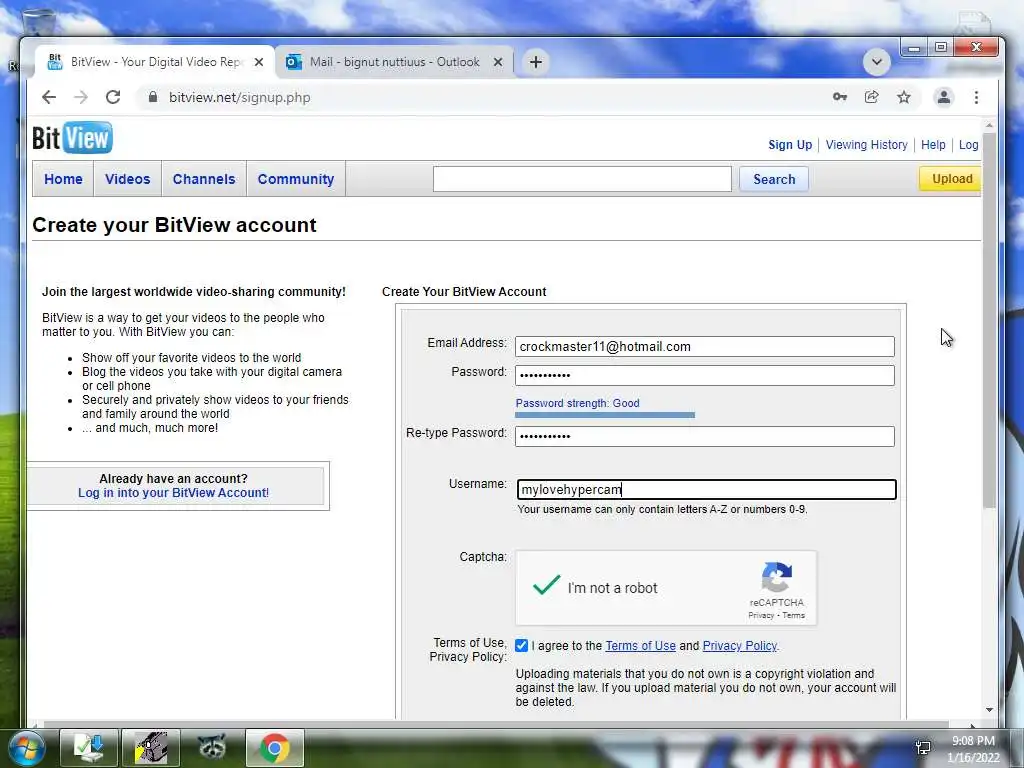The image size is (1024, 768).
Task: Click the Create your BitView account heading
Action: pos(174,225)
